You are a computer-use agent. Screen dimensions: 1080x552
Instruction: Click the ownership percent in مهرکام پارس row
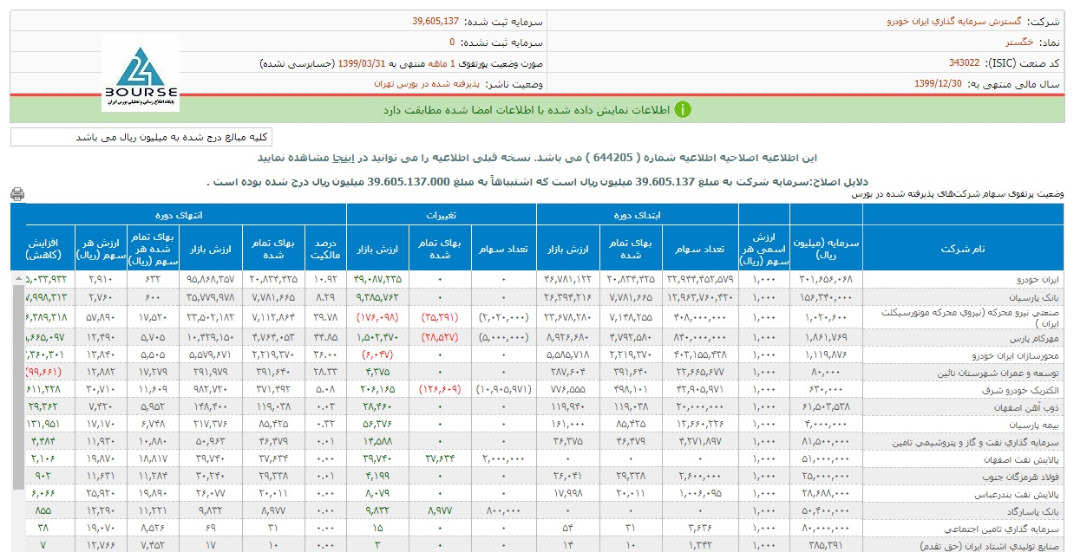pos(325,338)
